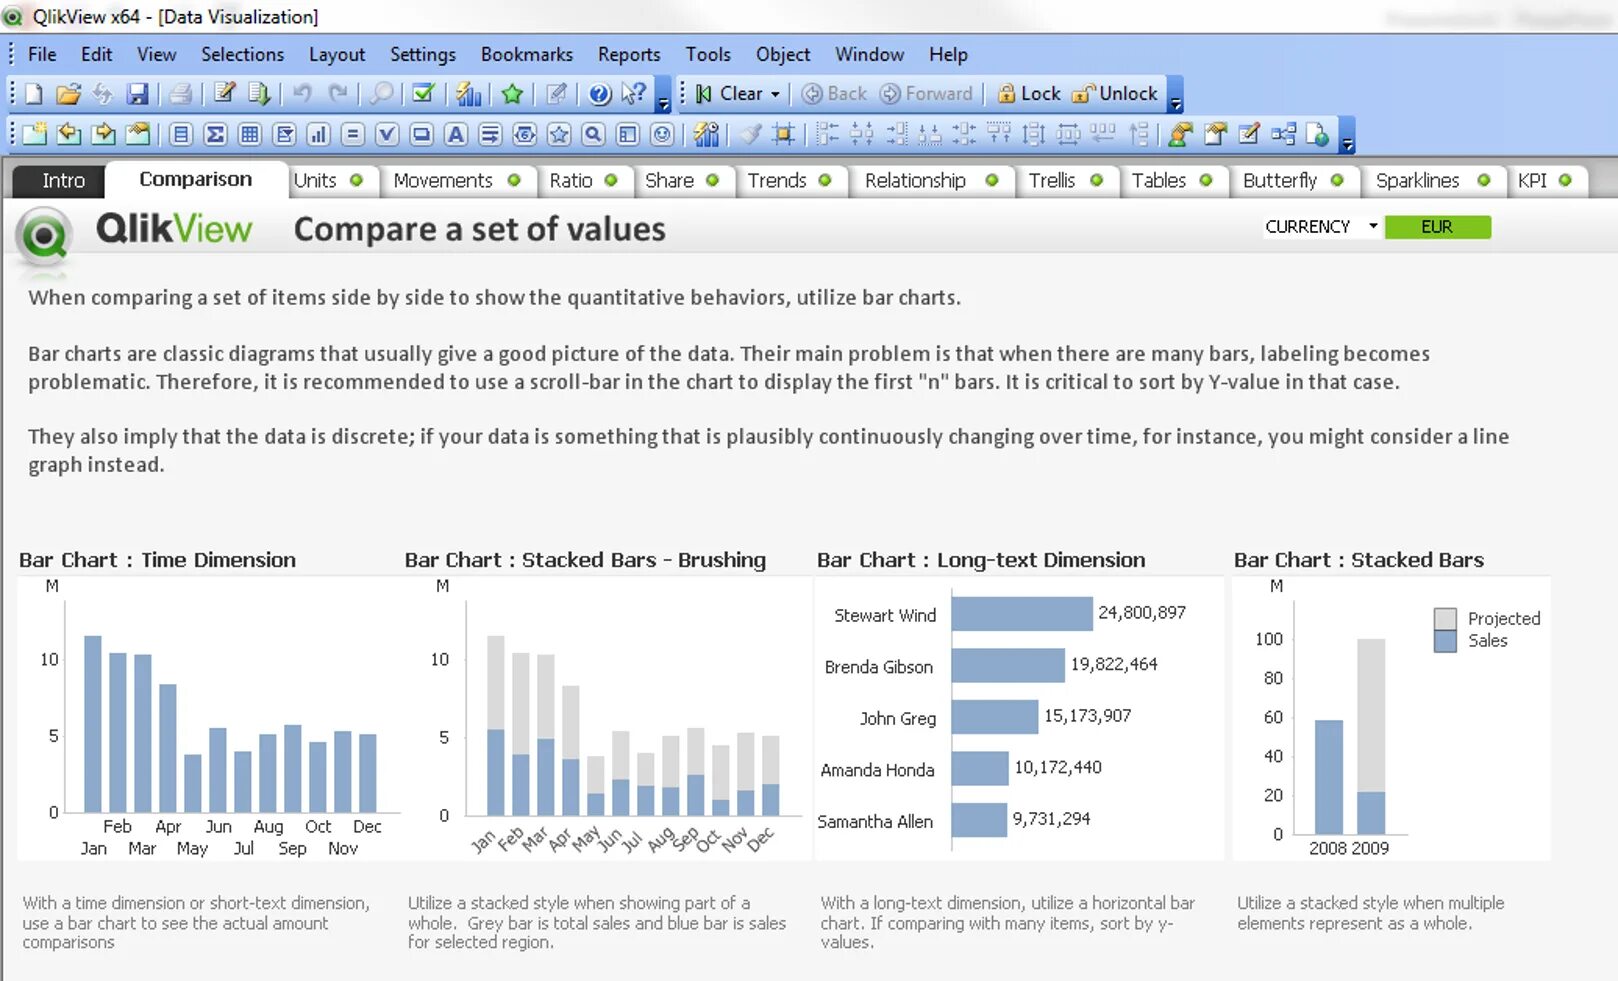Create a new document via toolbar icon
Screen dimensions: 1618x981
[x=34, y=94]
